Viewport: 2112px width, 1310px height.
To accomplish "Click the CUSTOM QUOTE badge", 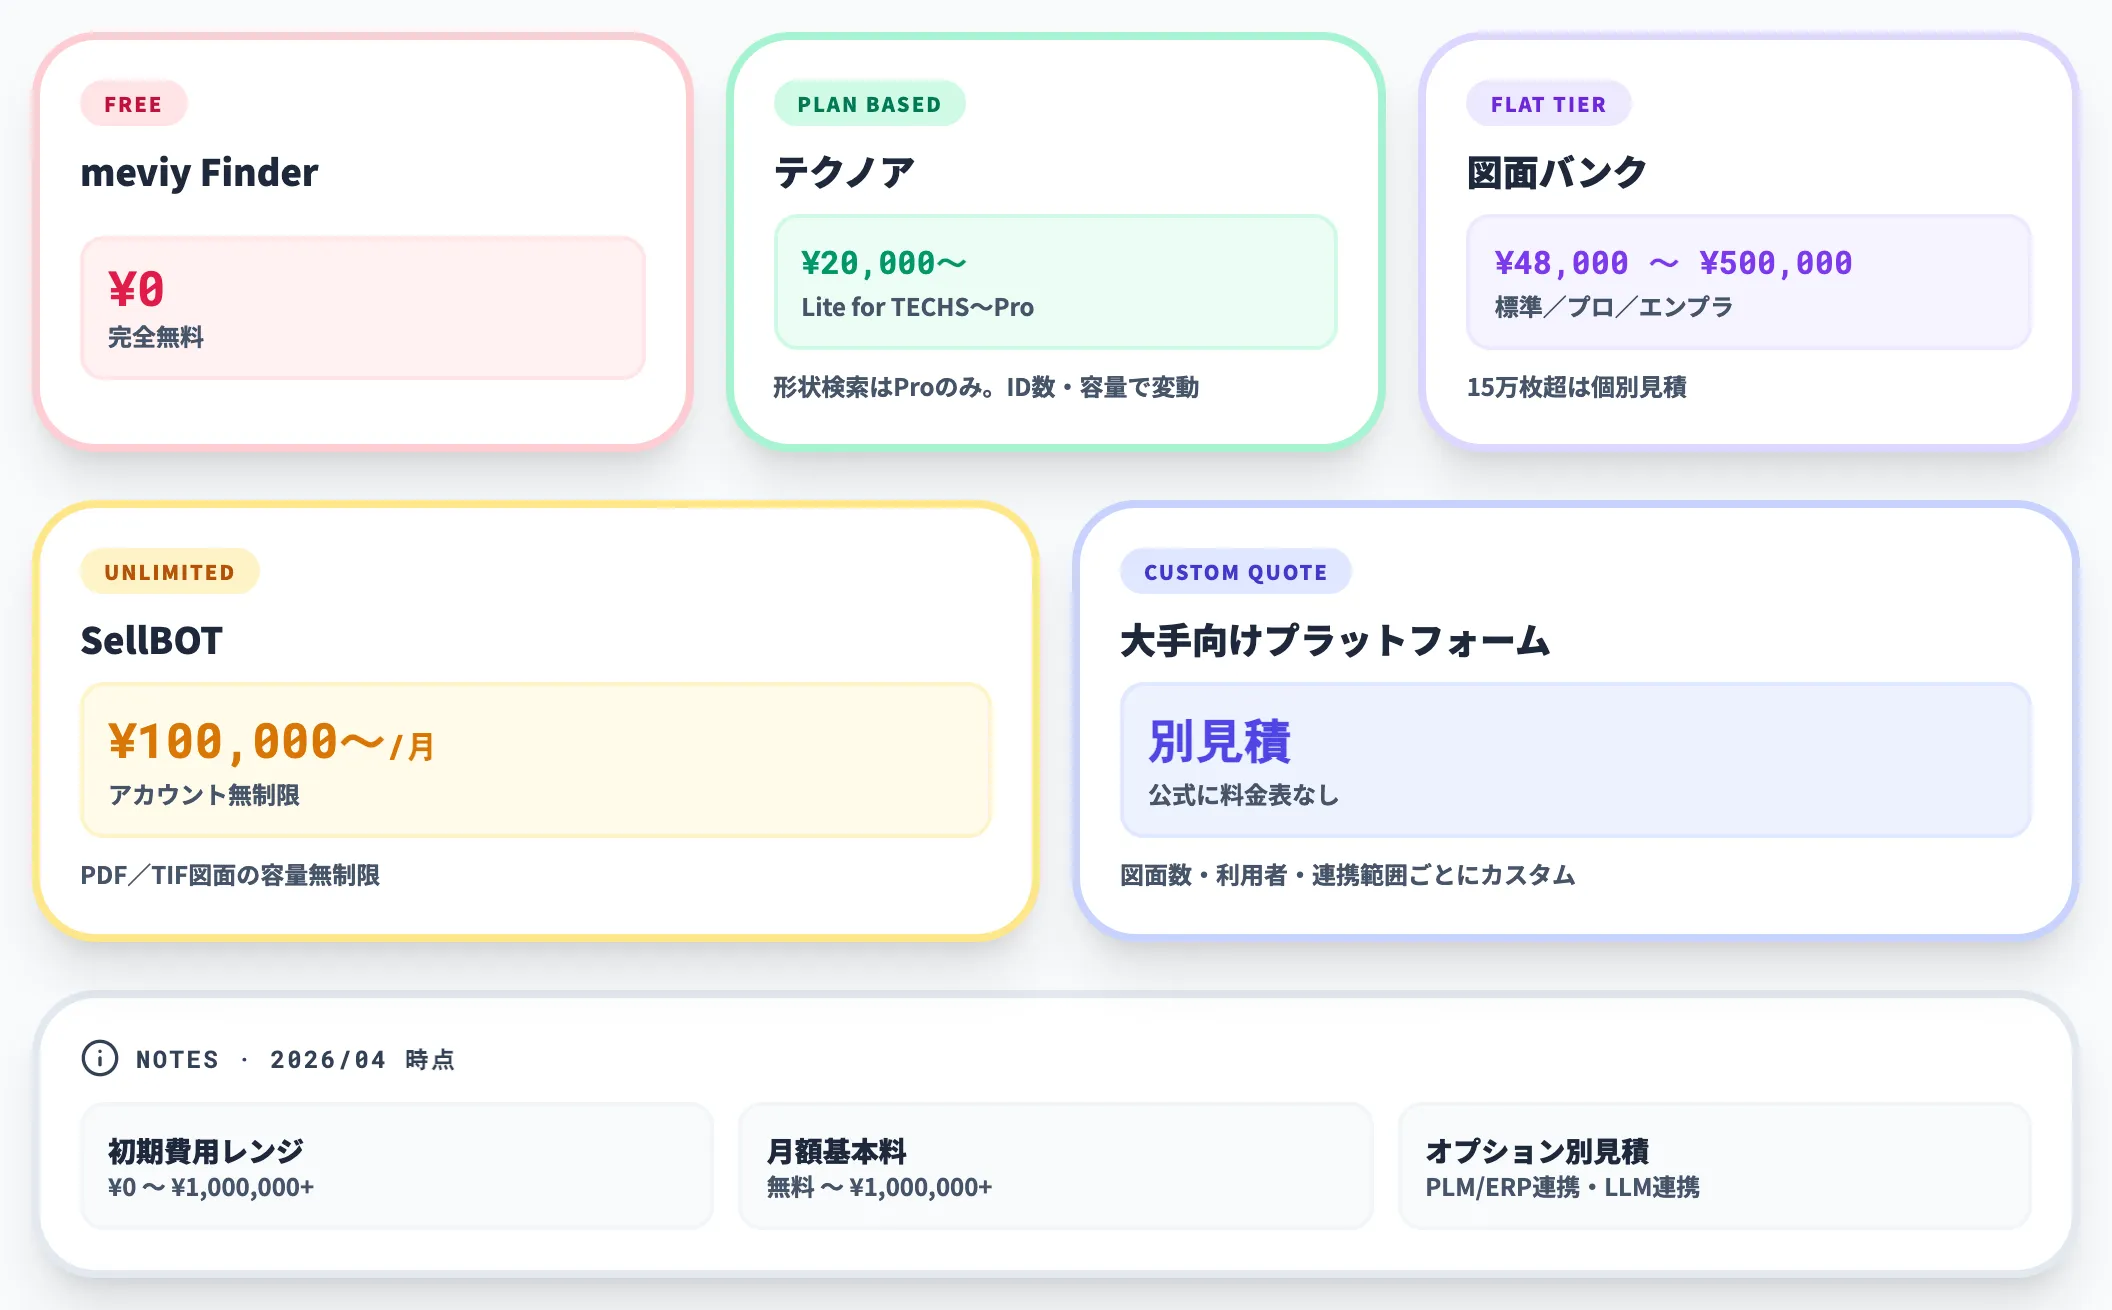I will [1235, 572].
